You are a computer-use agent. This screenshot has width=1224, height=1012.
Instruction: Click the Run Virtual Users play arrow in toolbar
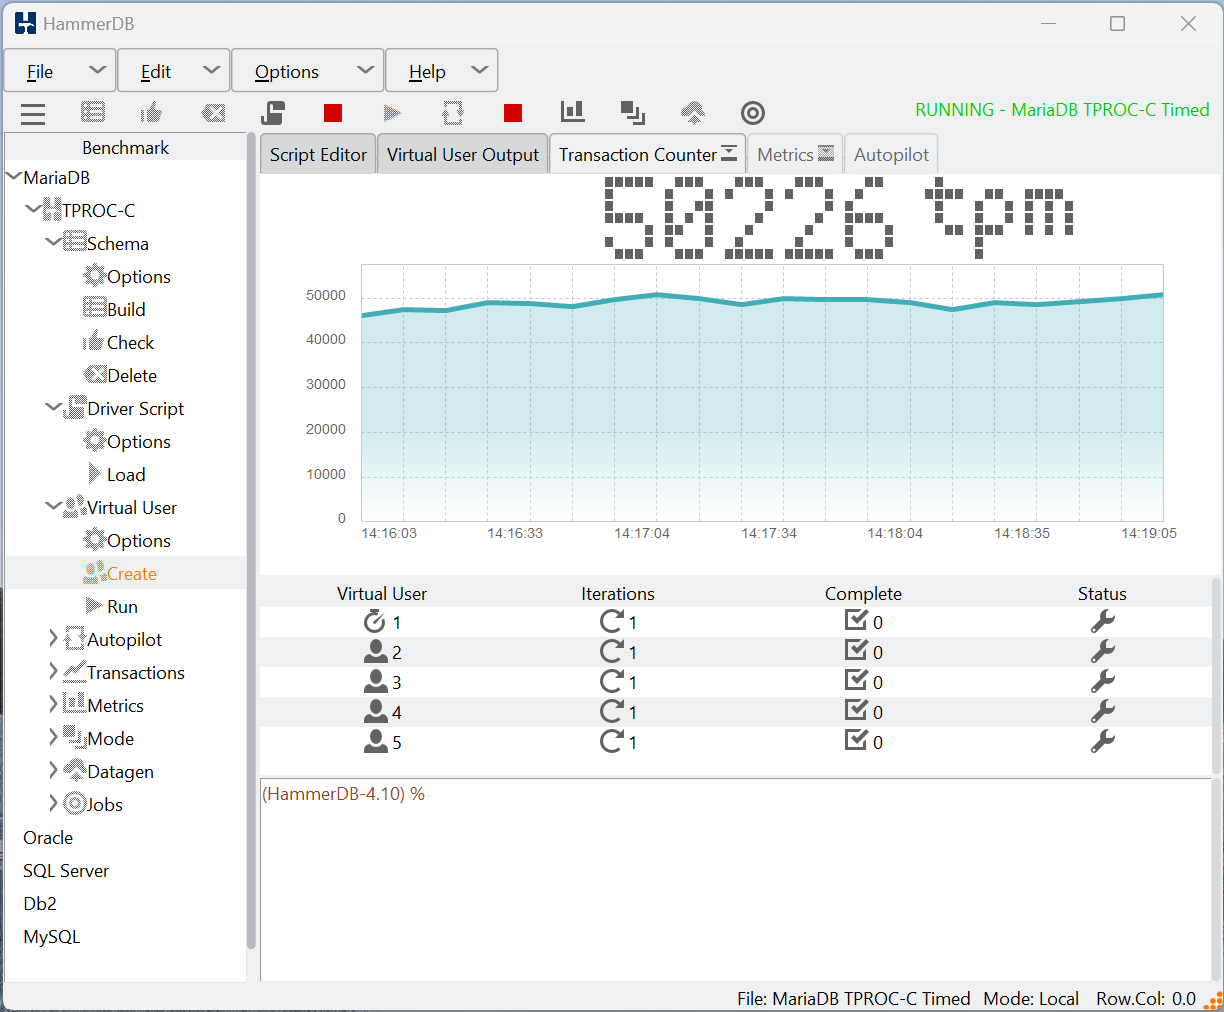(392, 113)
